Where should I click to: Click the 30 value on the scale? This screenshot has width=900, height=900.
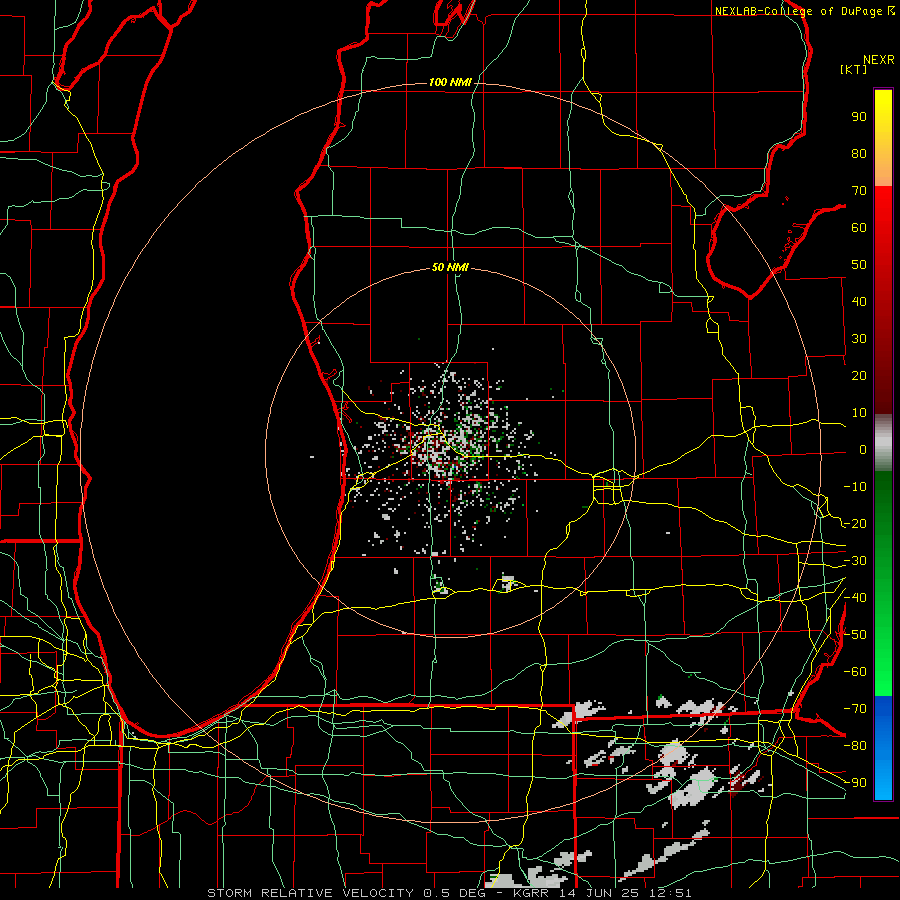[859, 339]
